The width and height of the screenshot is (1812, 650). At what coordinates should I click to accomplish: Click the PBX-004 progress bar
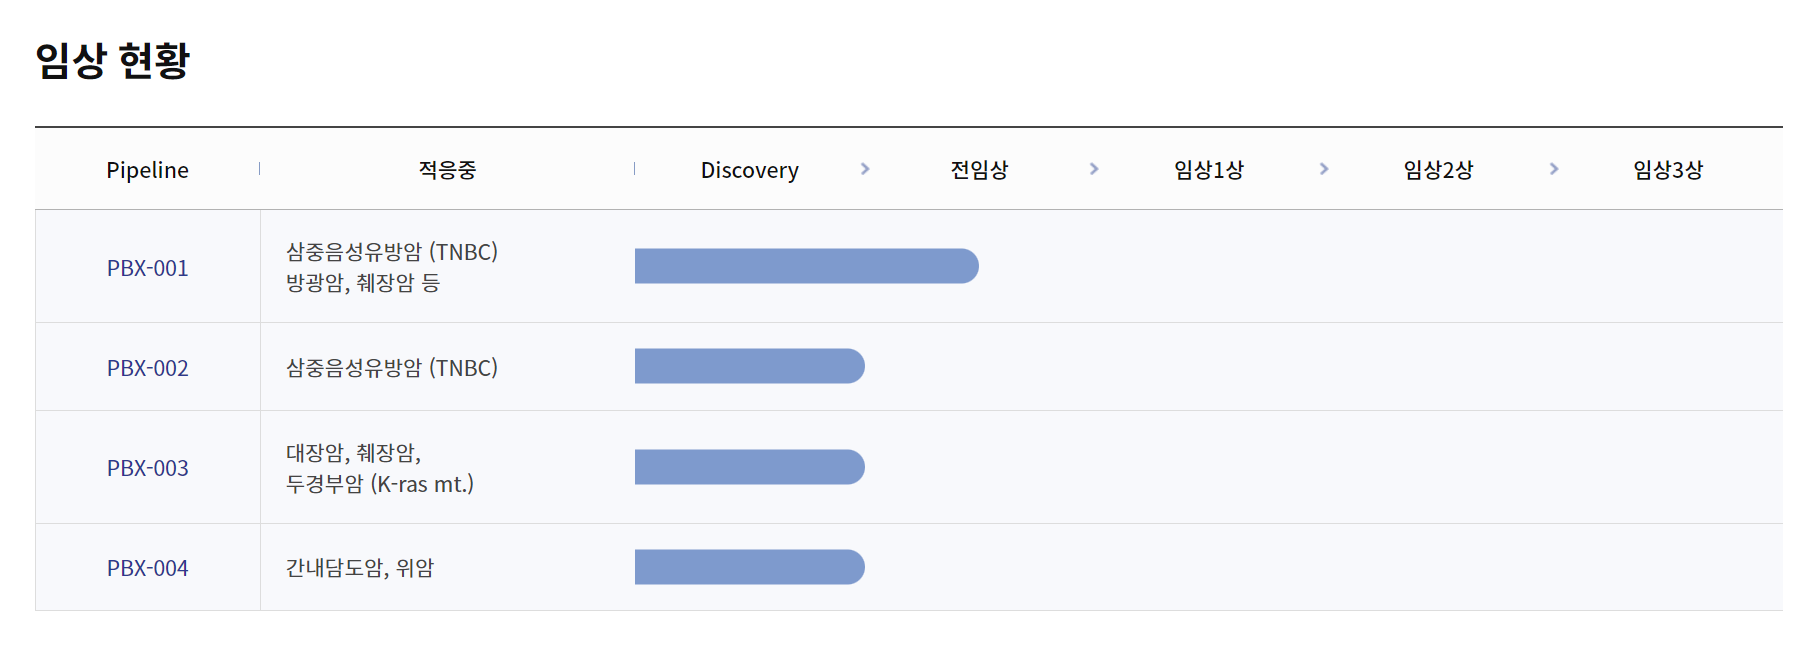point(750,567)
